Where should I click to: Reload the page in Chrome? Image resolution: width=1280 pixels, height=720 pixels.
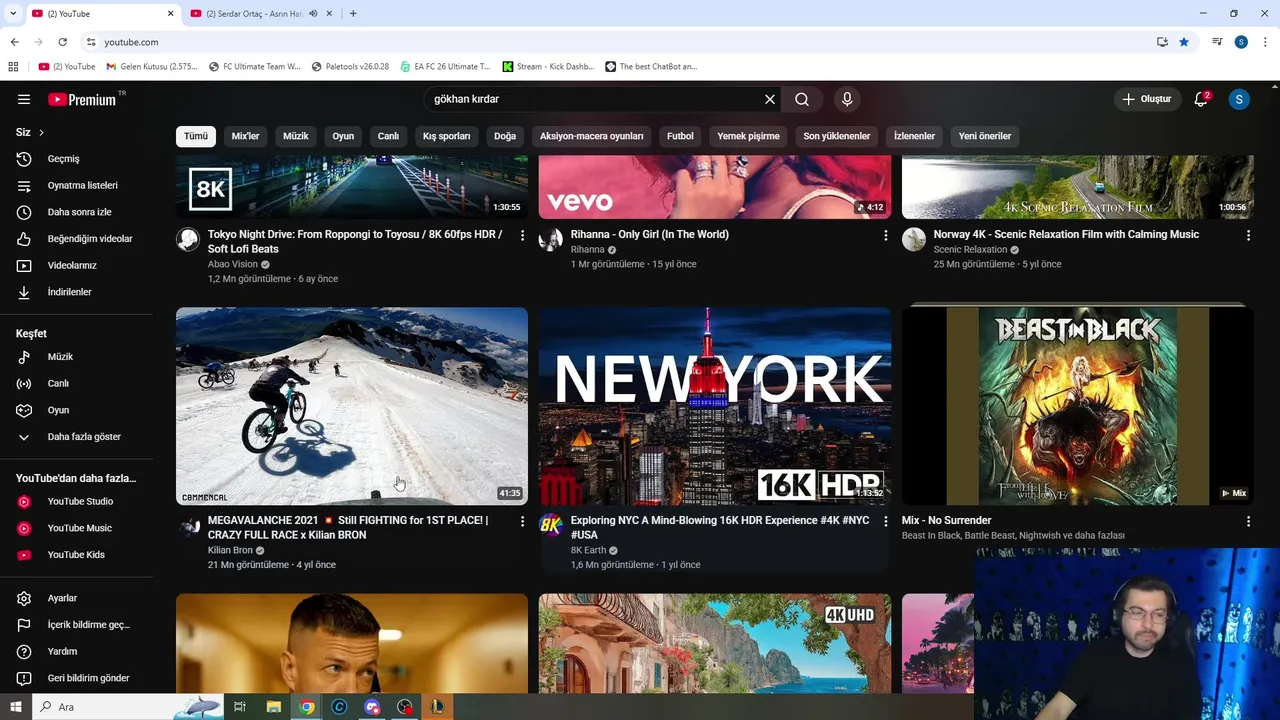tap(62, 42)
